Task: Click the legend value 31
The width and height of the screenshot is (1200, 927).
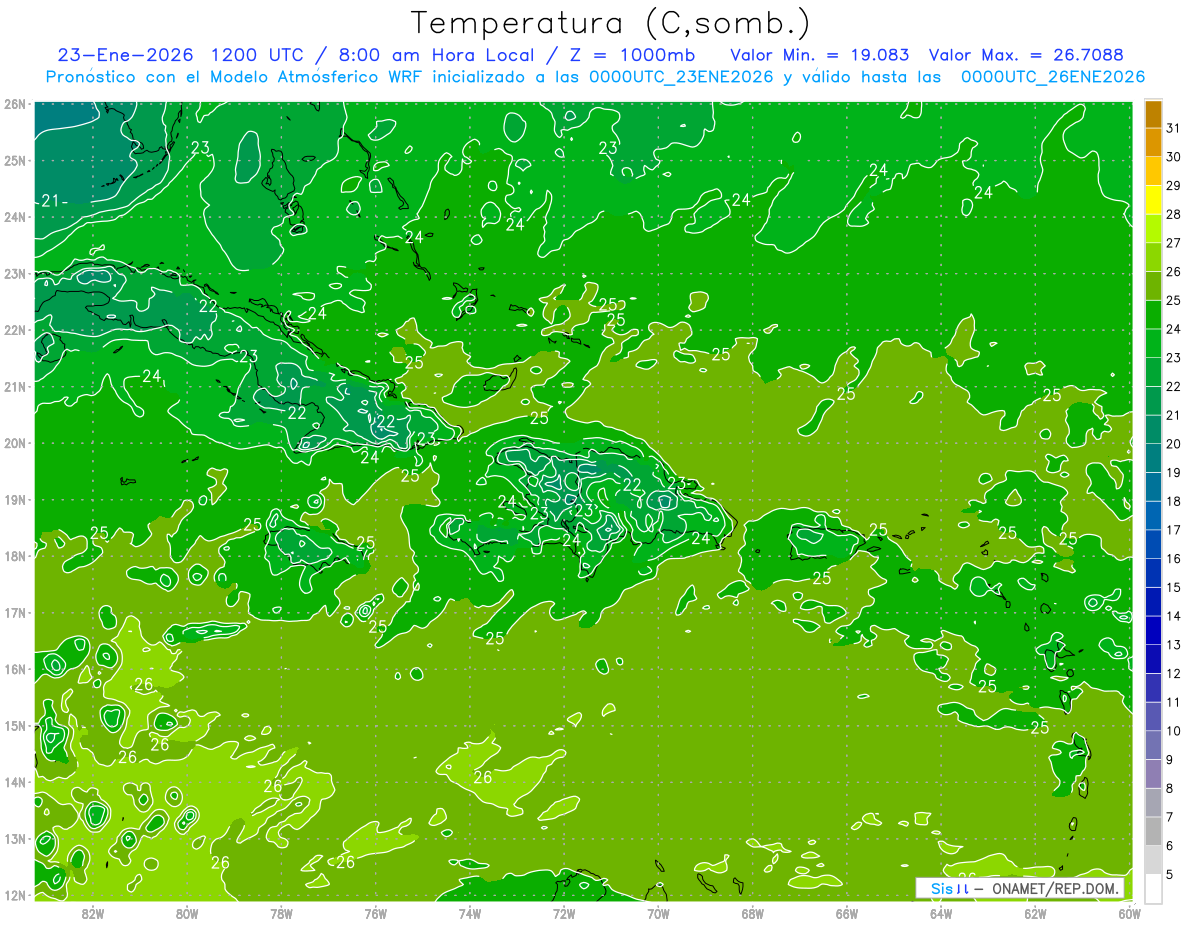Action: 1173,128
